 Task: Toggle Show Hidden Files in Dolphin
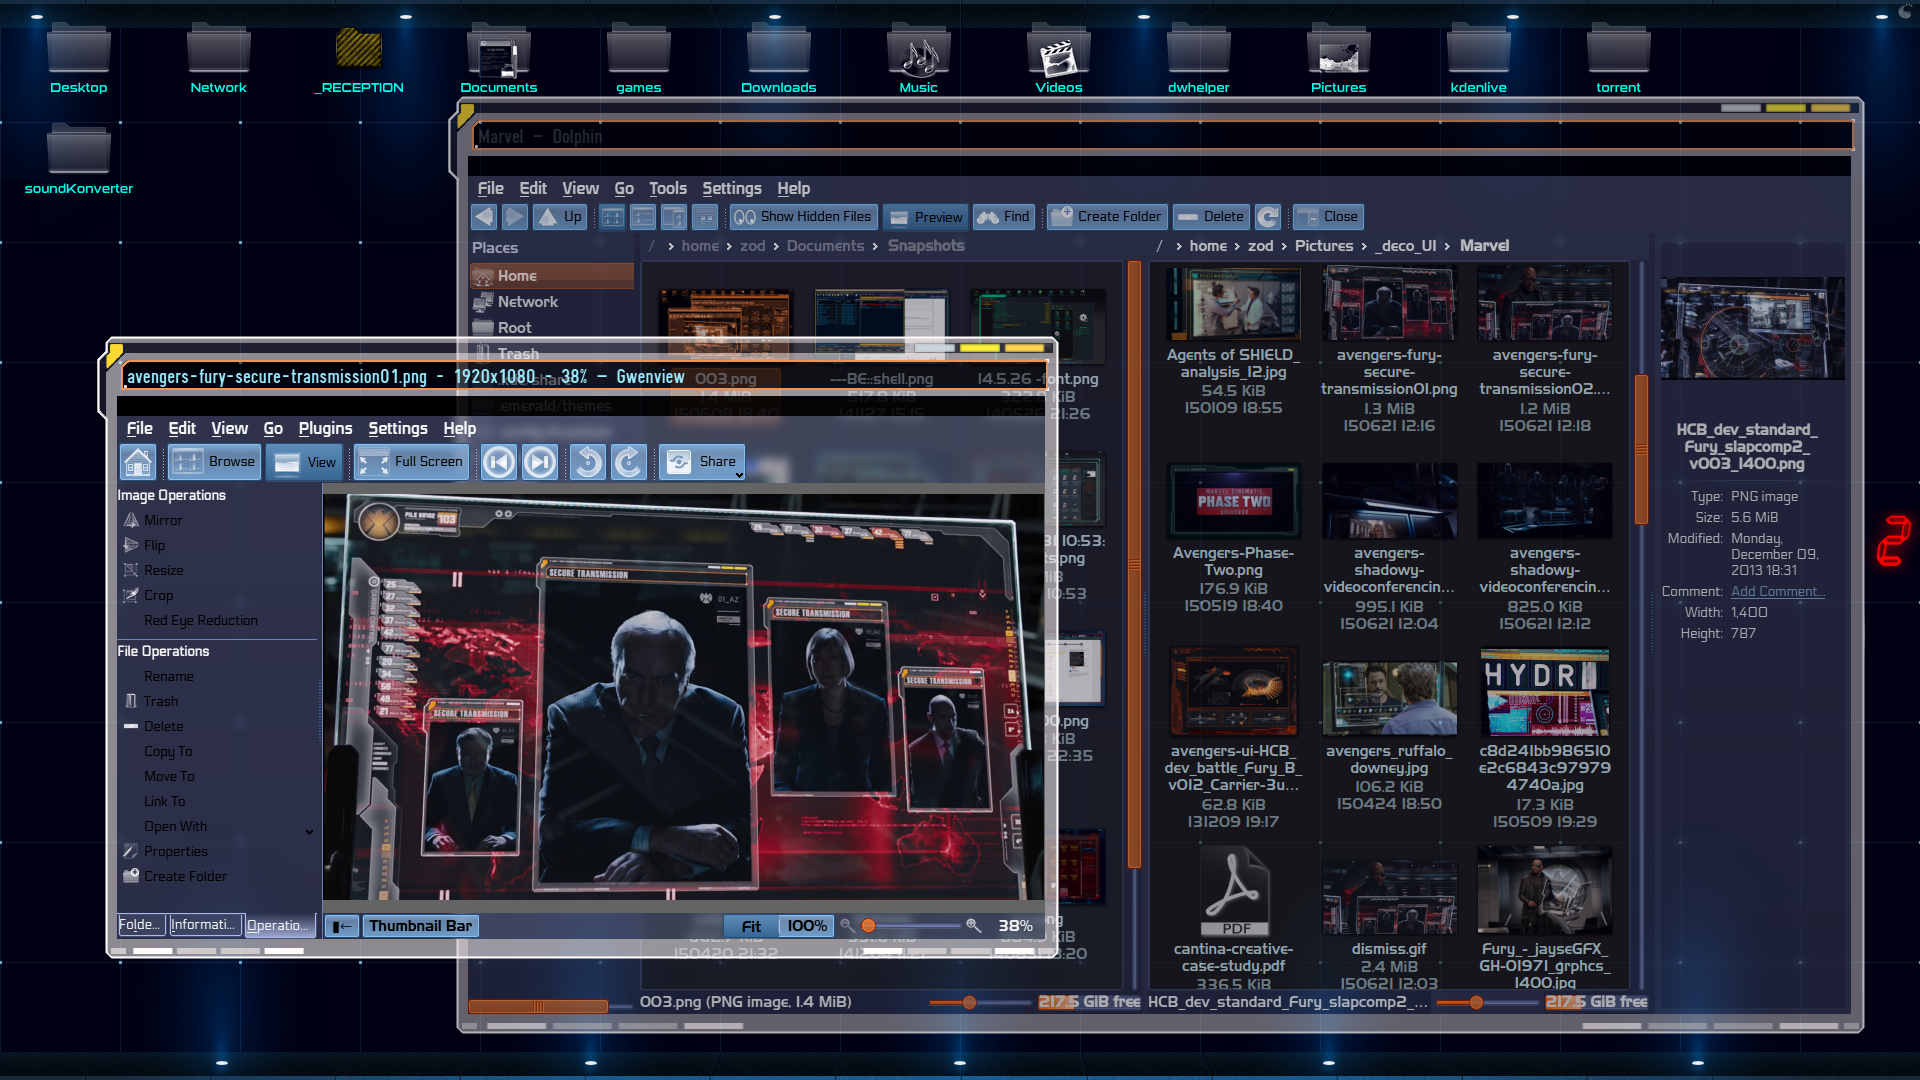(802, 217)
